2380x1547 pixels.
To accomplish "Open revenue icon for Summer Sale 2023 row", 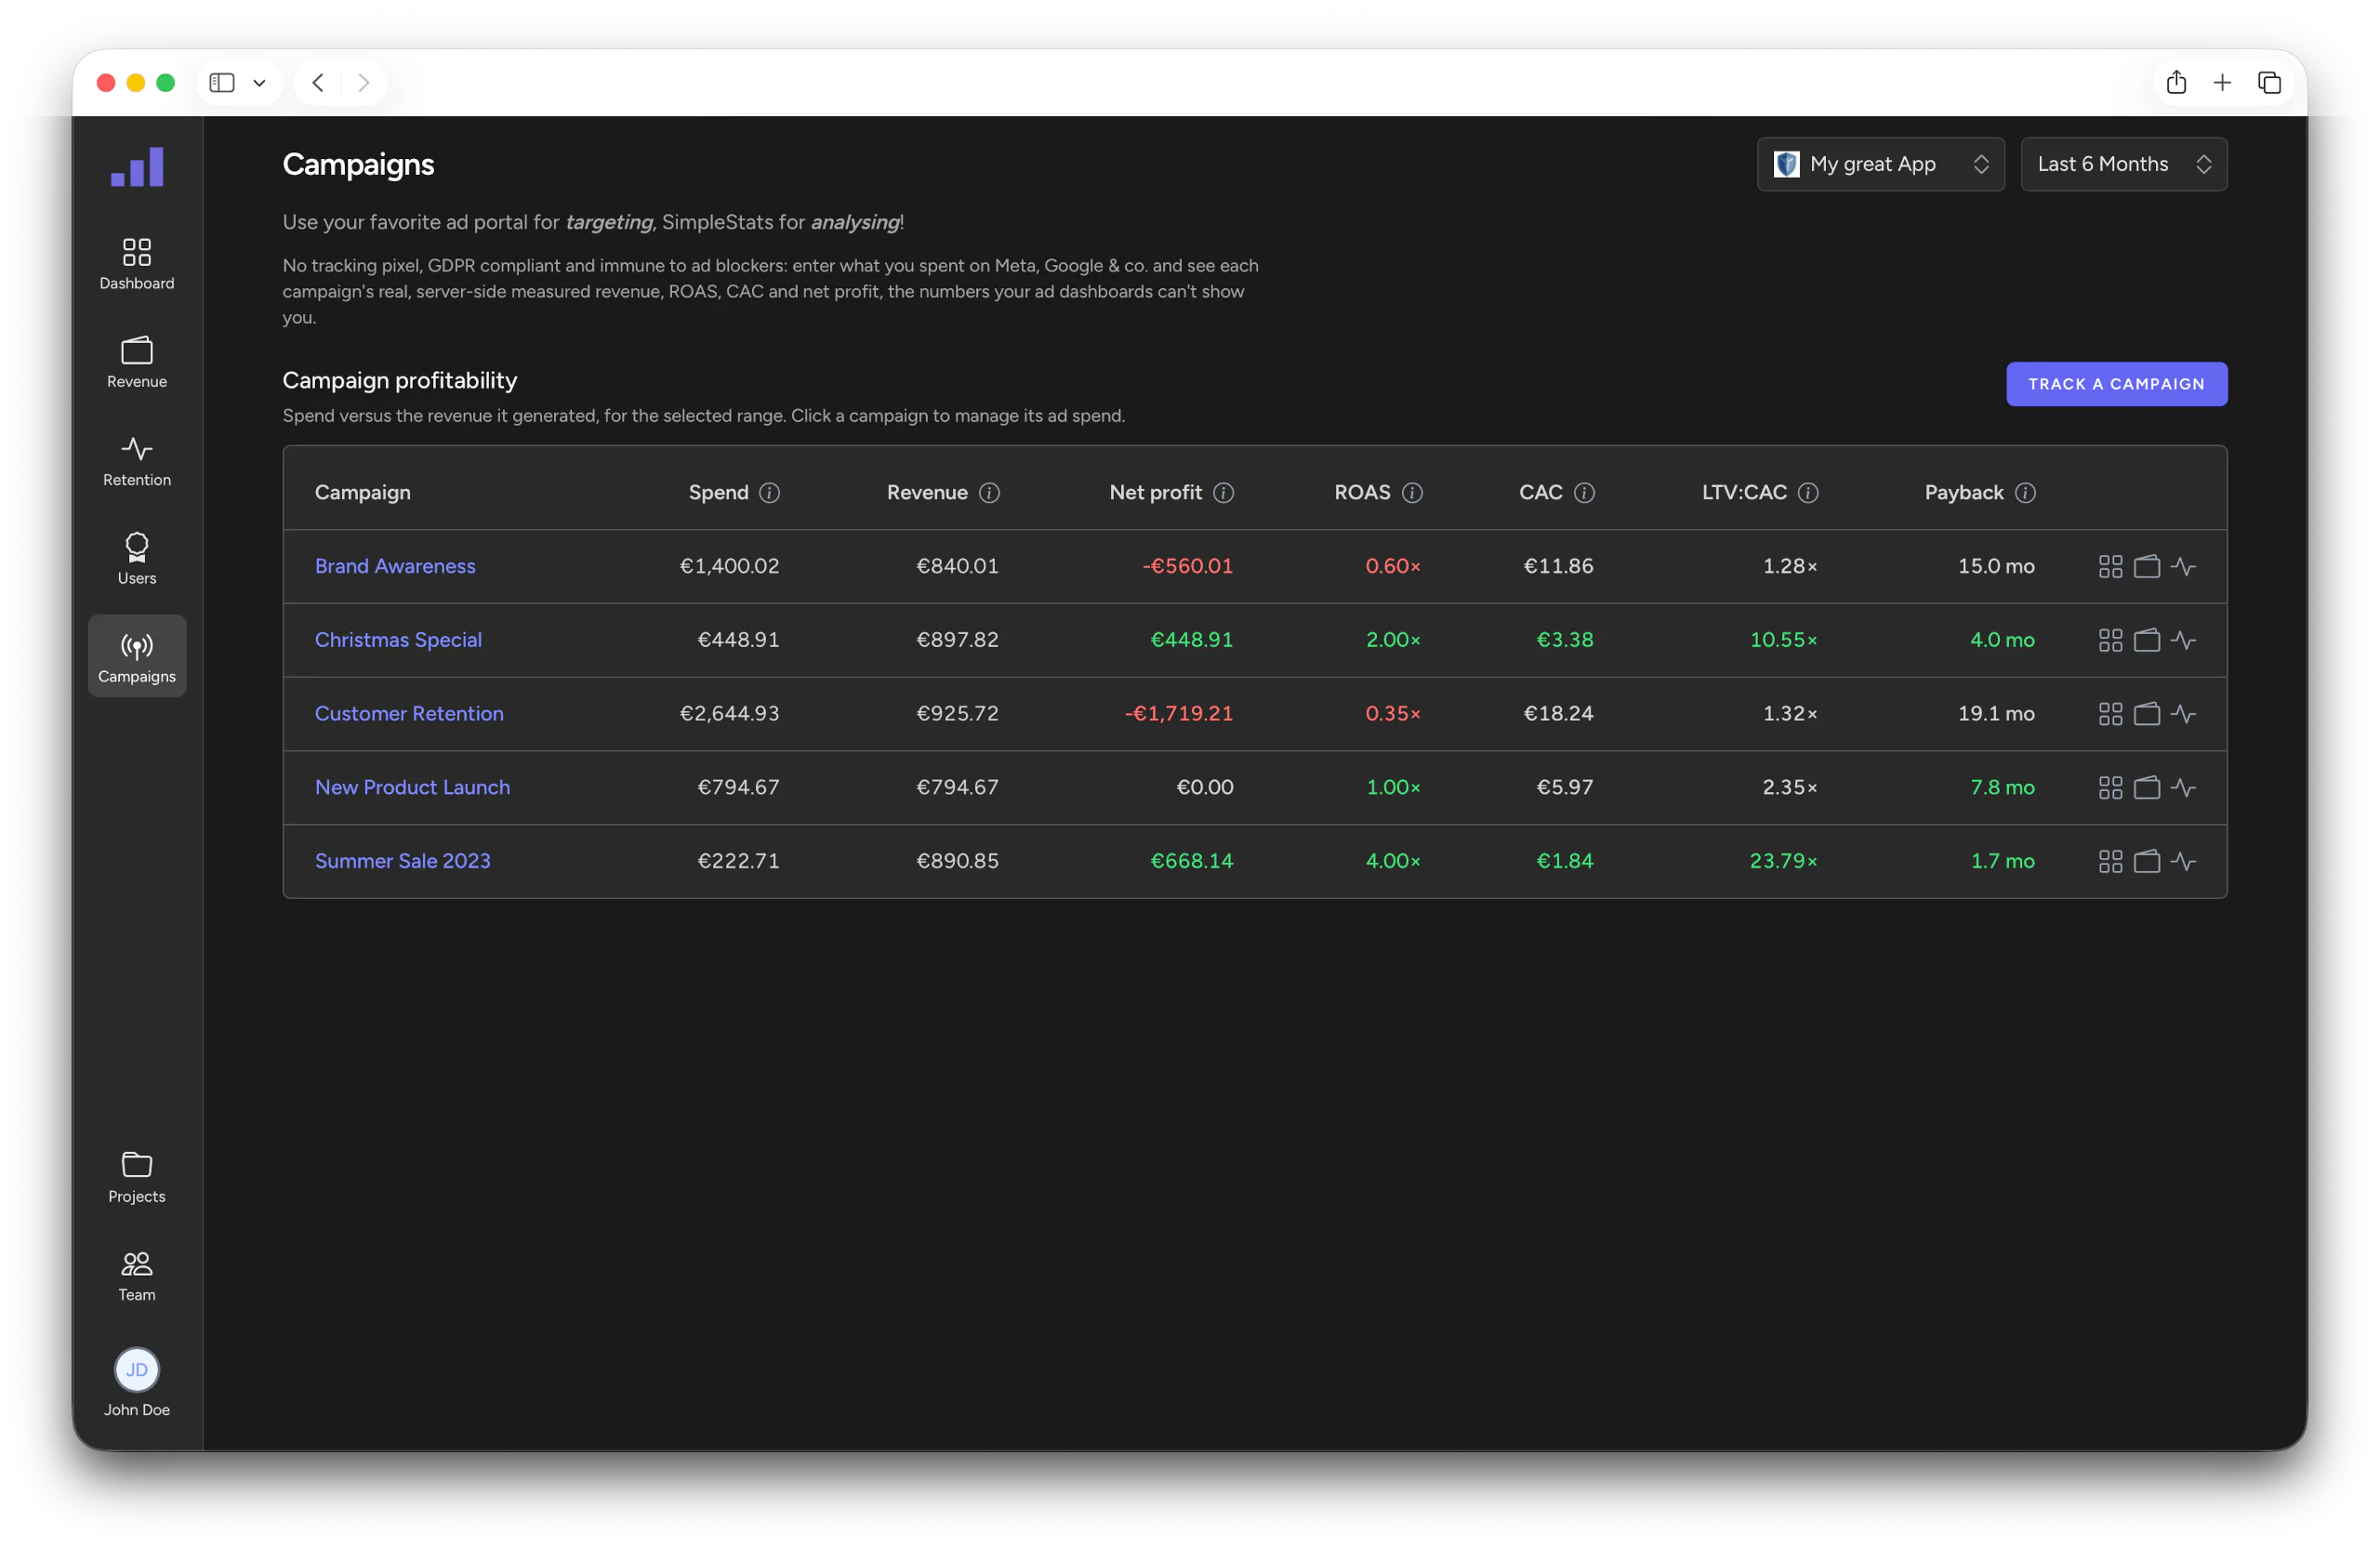I will (x=2147, y=862).
